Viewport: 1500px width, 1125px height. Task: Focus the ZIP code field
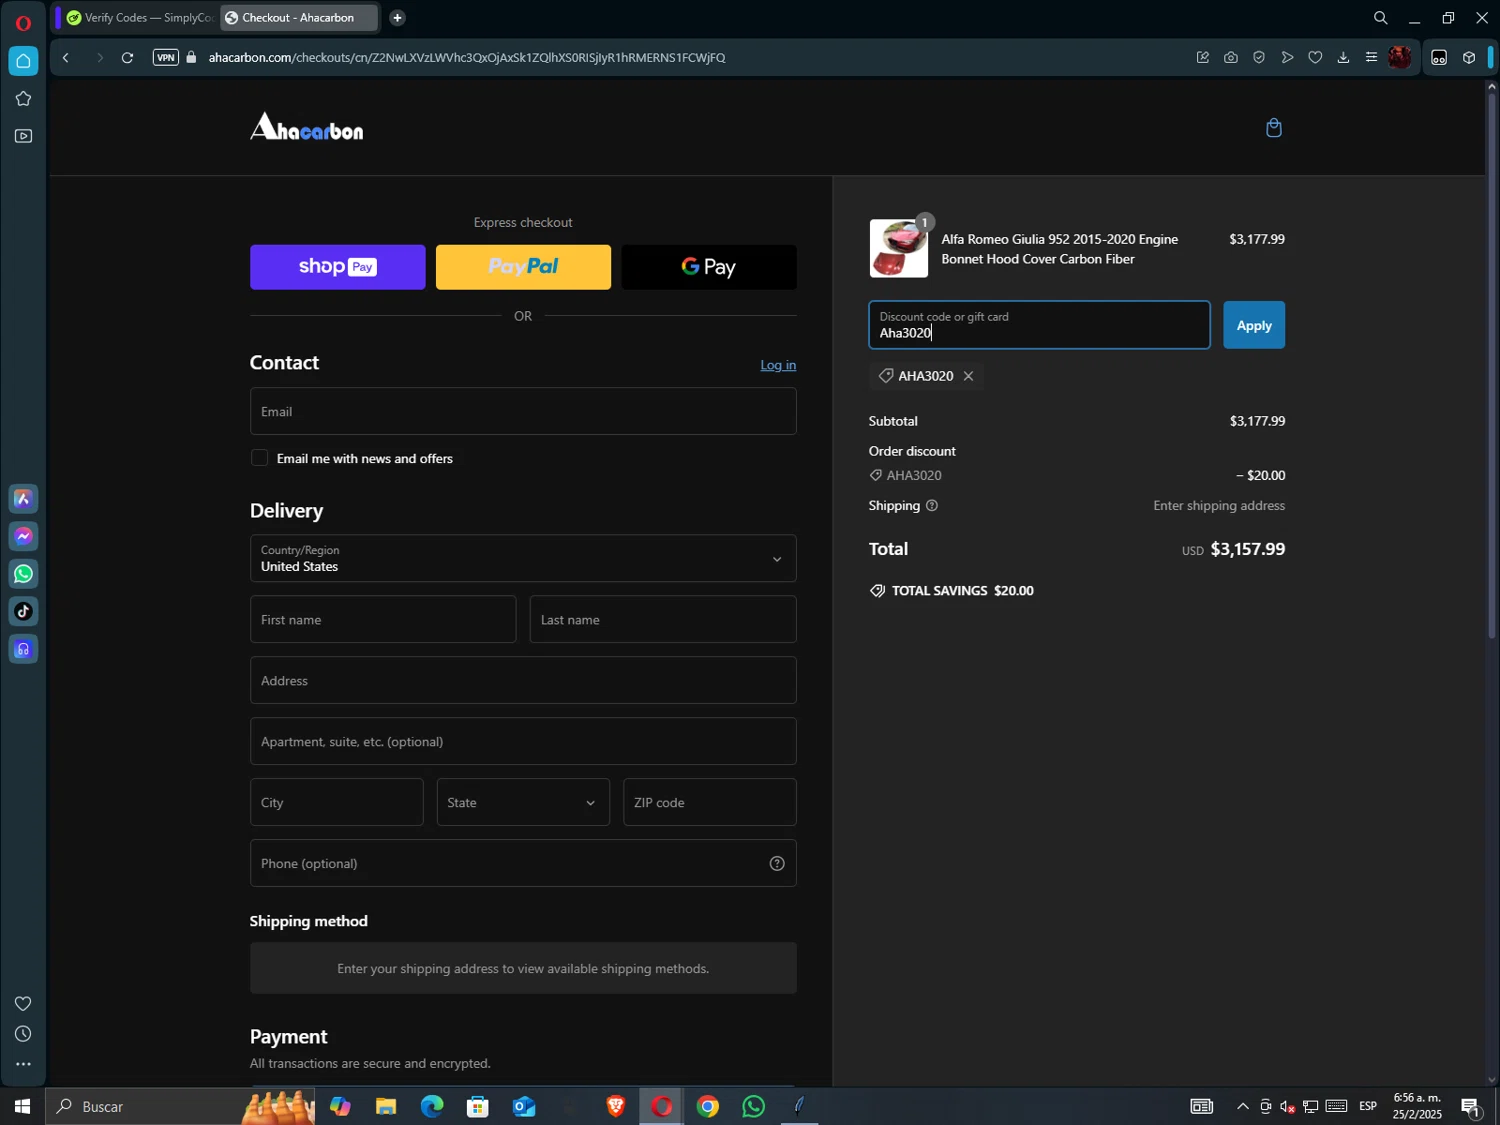[x=710, y=803]
